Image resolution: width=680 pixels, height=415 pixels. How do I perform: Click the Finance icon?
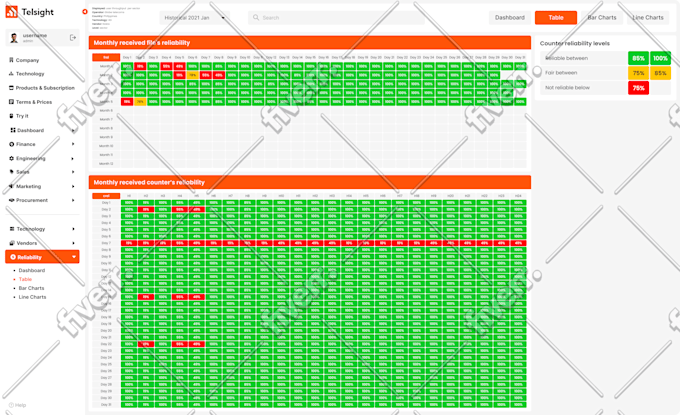12,144
